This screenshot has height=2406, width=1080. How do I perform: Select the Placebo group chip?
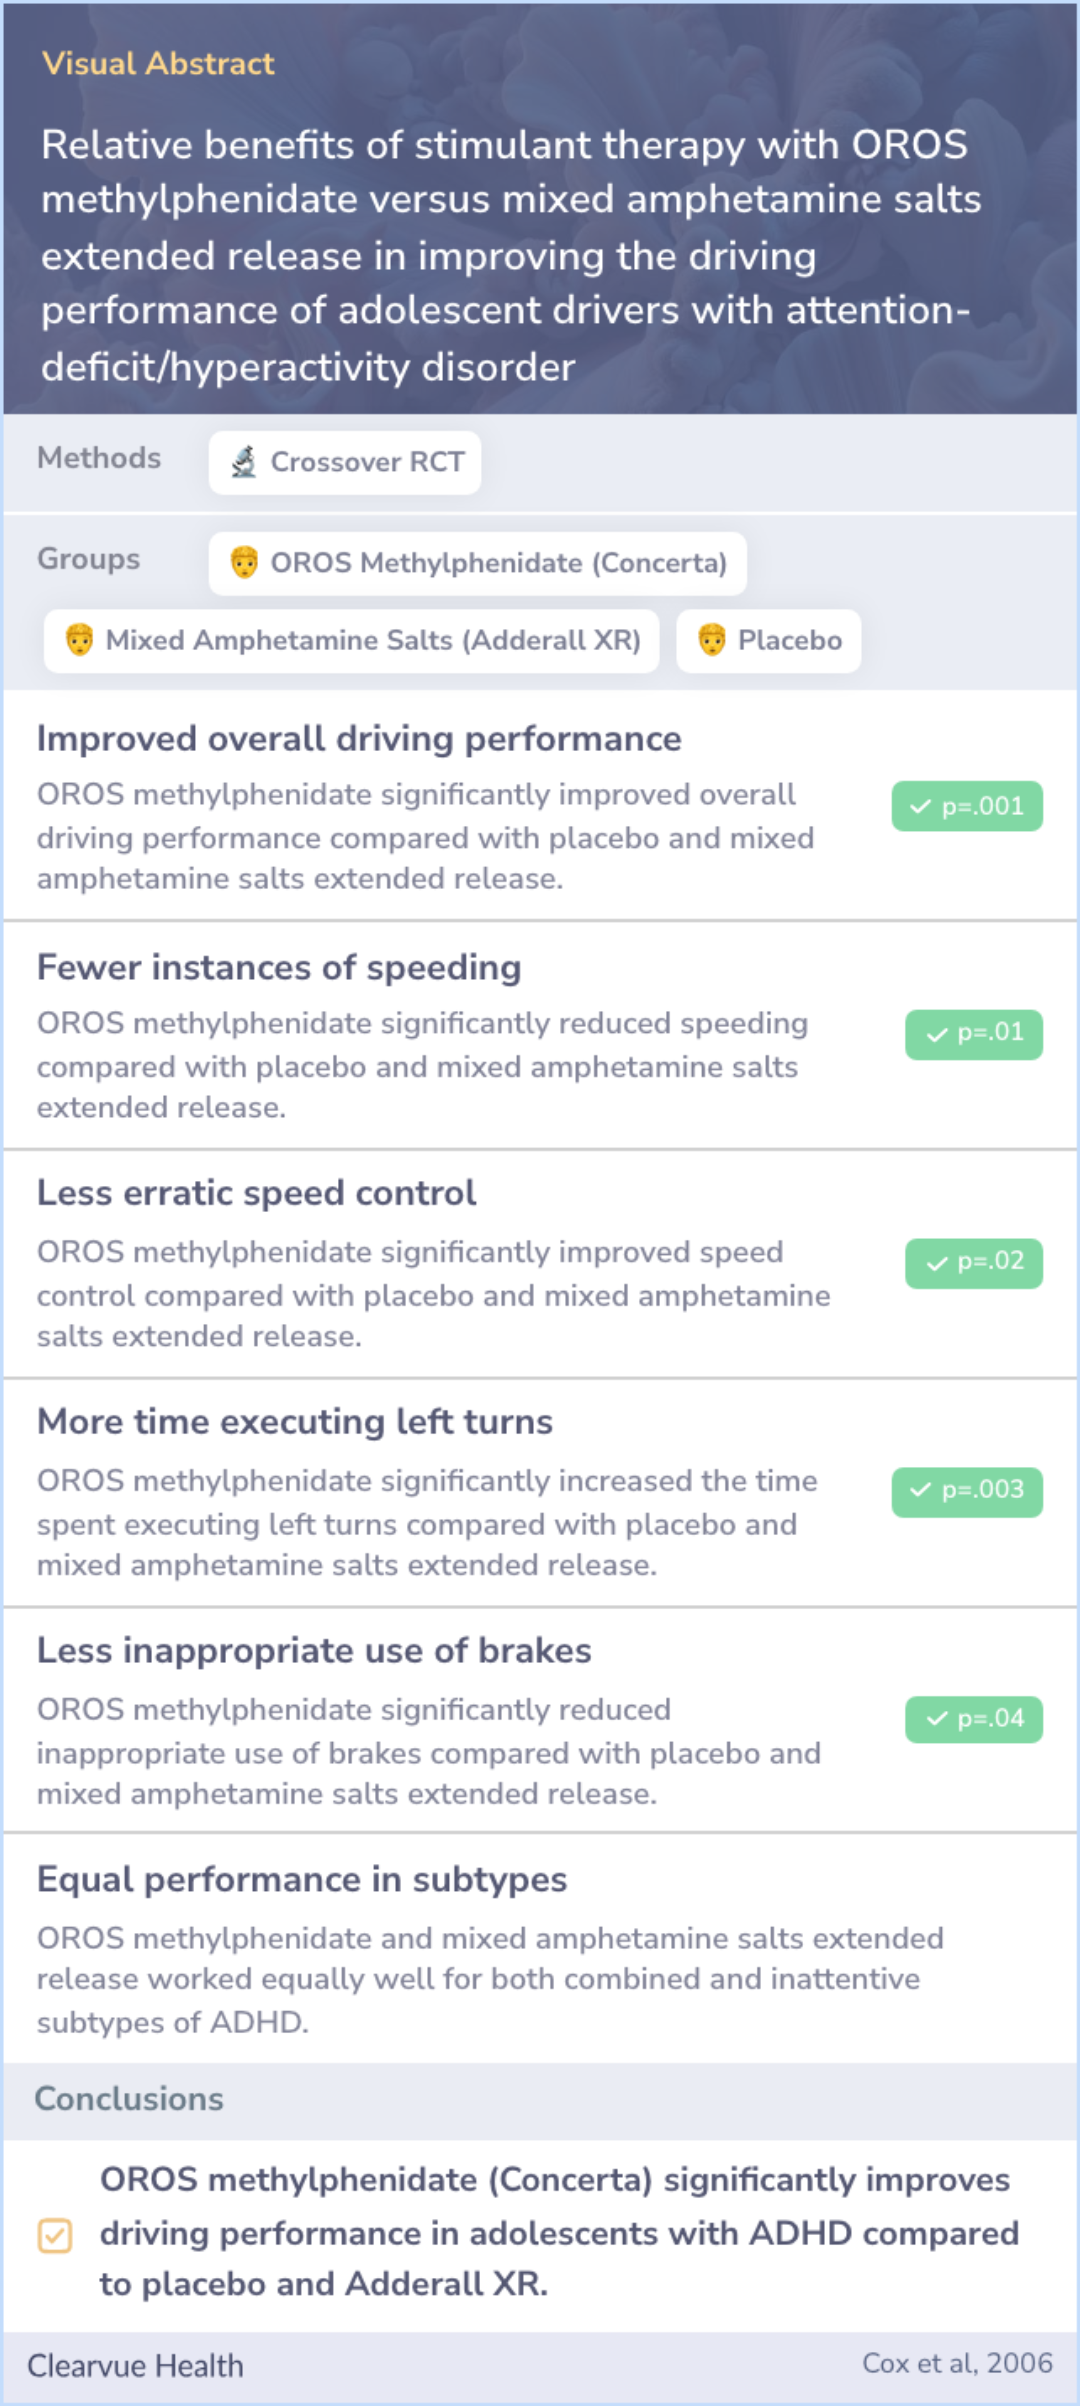[x=768, y=640]
